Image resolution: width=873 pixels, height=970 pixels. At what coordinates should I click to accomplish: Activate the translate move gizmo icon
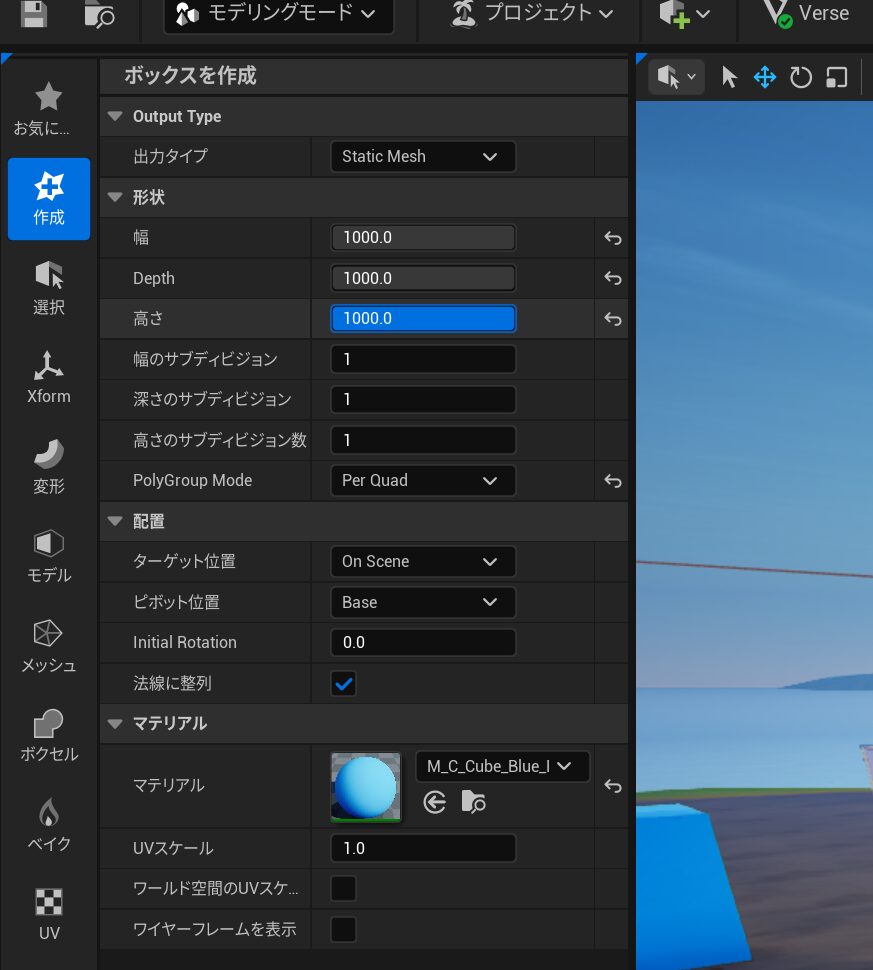click(765, 77)
